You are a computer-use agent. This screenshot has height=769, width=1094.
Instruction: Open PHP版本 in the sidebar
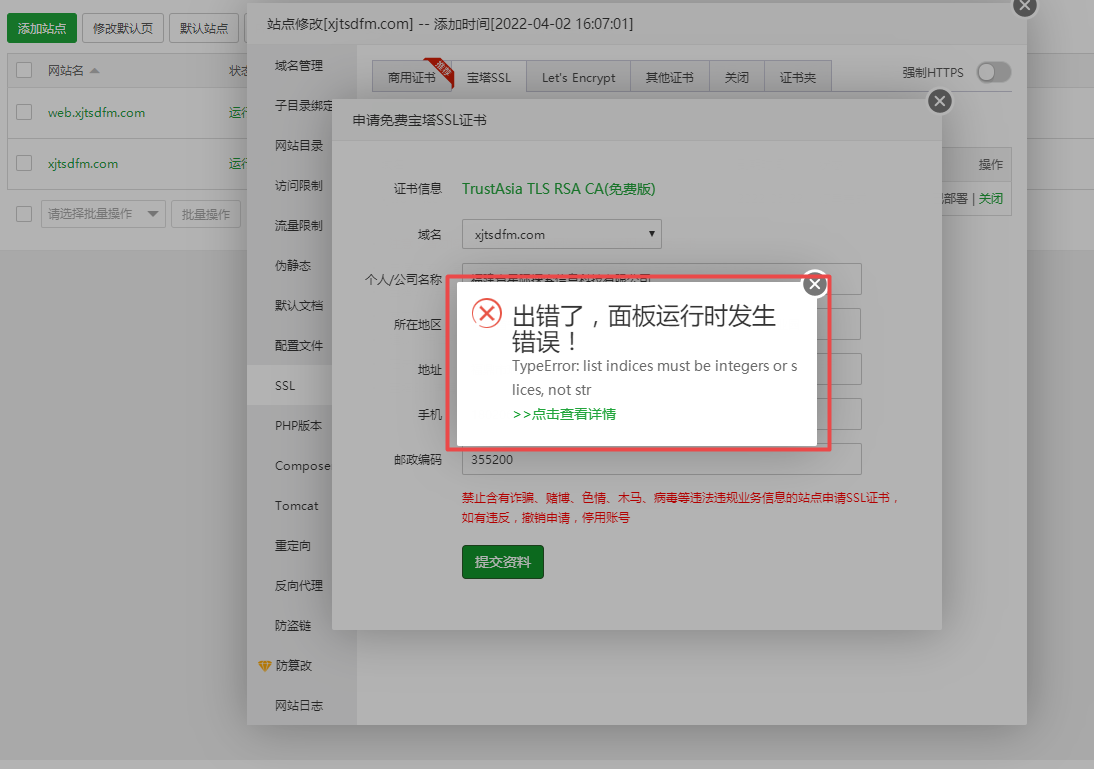pyautogui.click(x=299, y=425)
